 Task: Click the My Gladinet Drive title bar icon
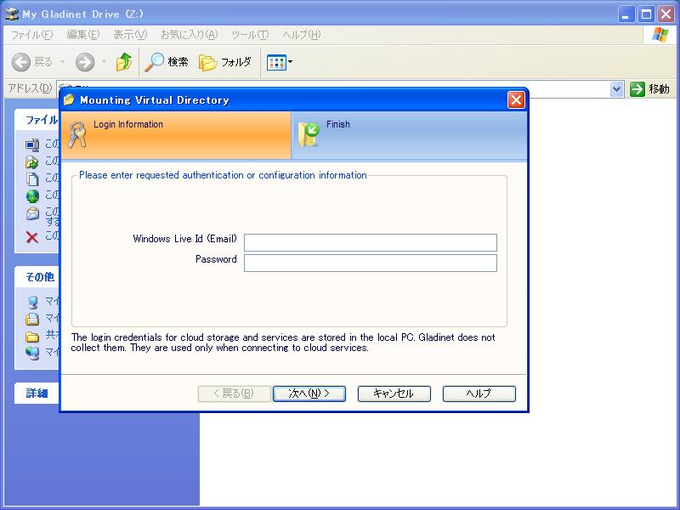point(12,14)
